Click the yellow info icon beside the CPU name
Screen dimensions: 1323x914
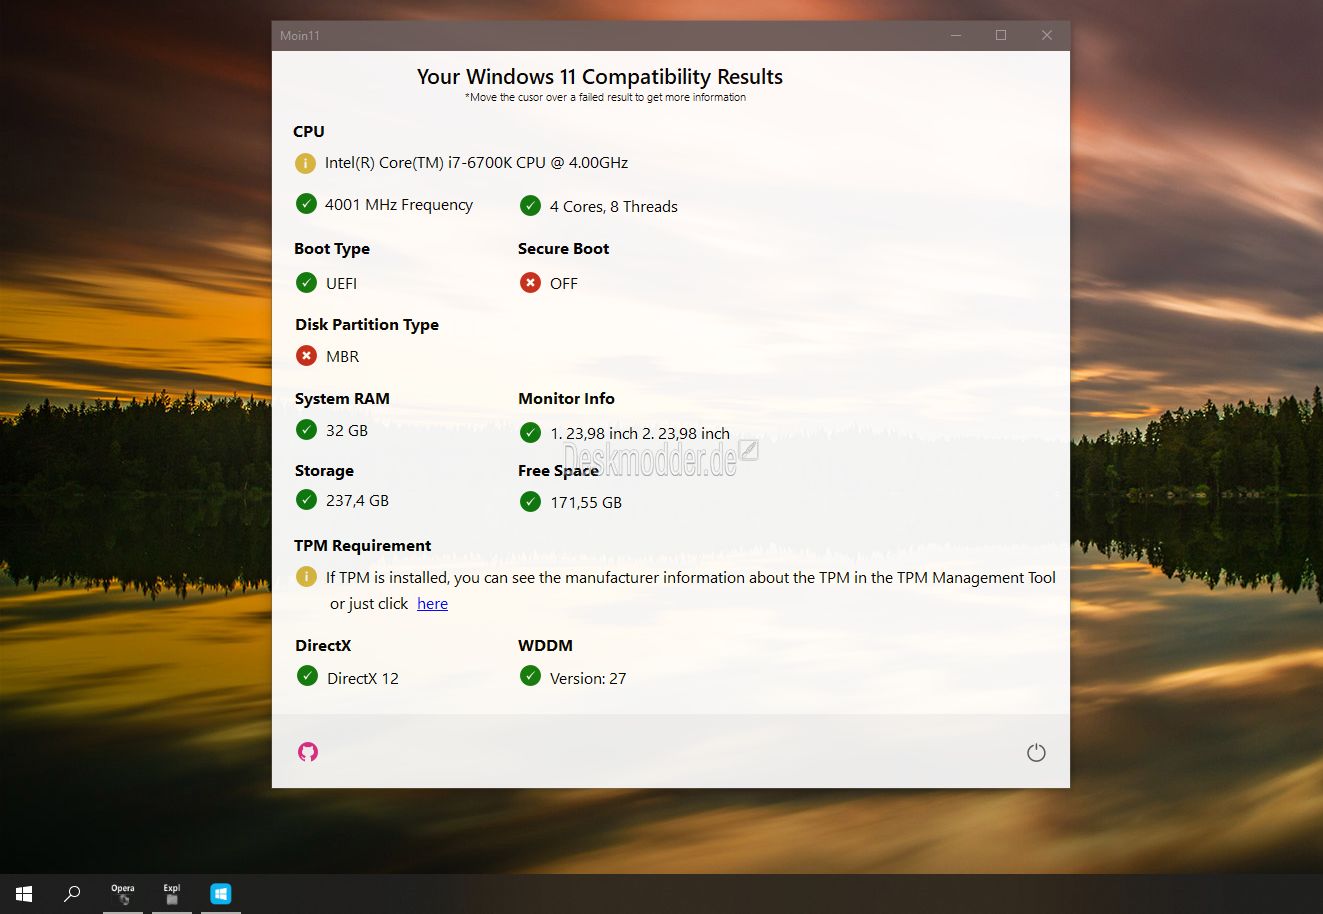click(306, 163)
